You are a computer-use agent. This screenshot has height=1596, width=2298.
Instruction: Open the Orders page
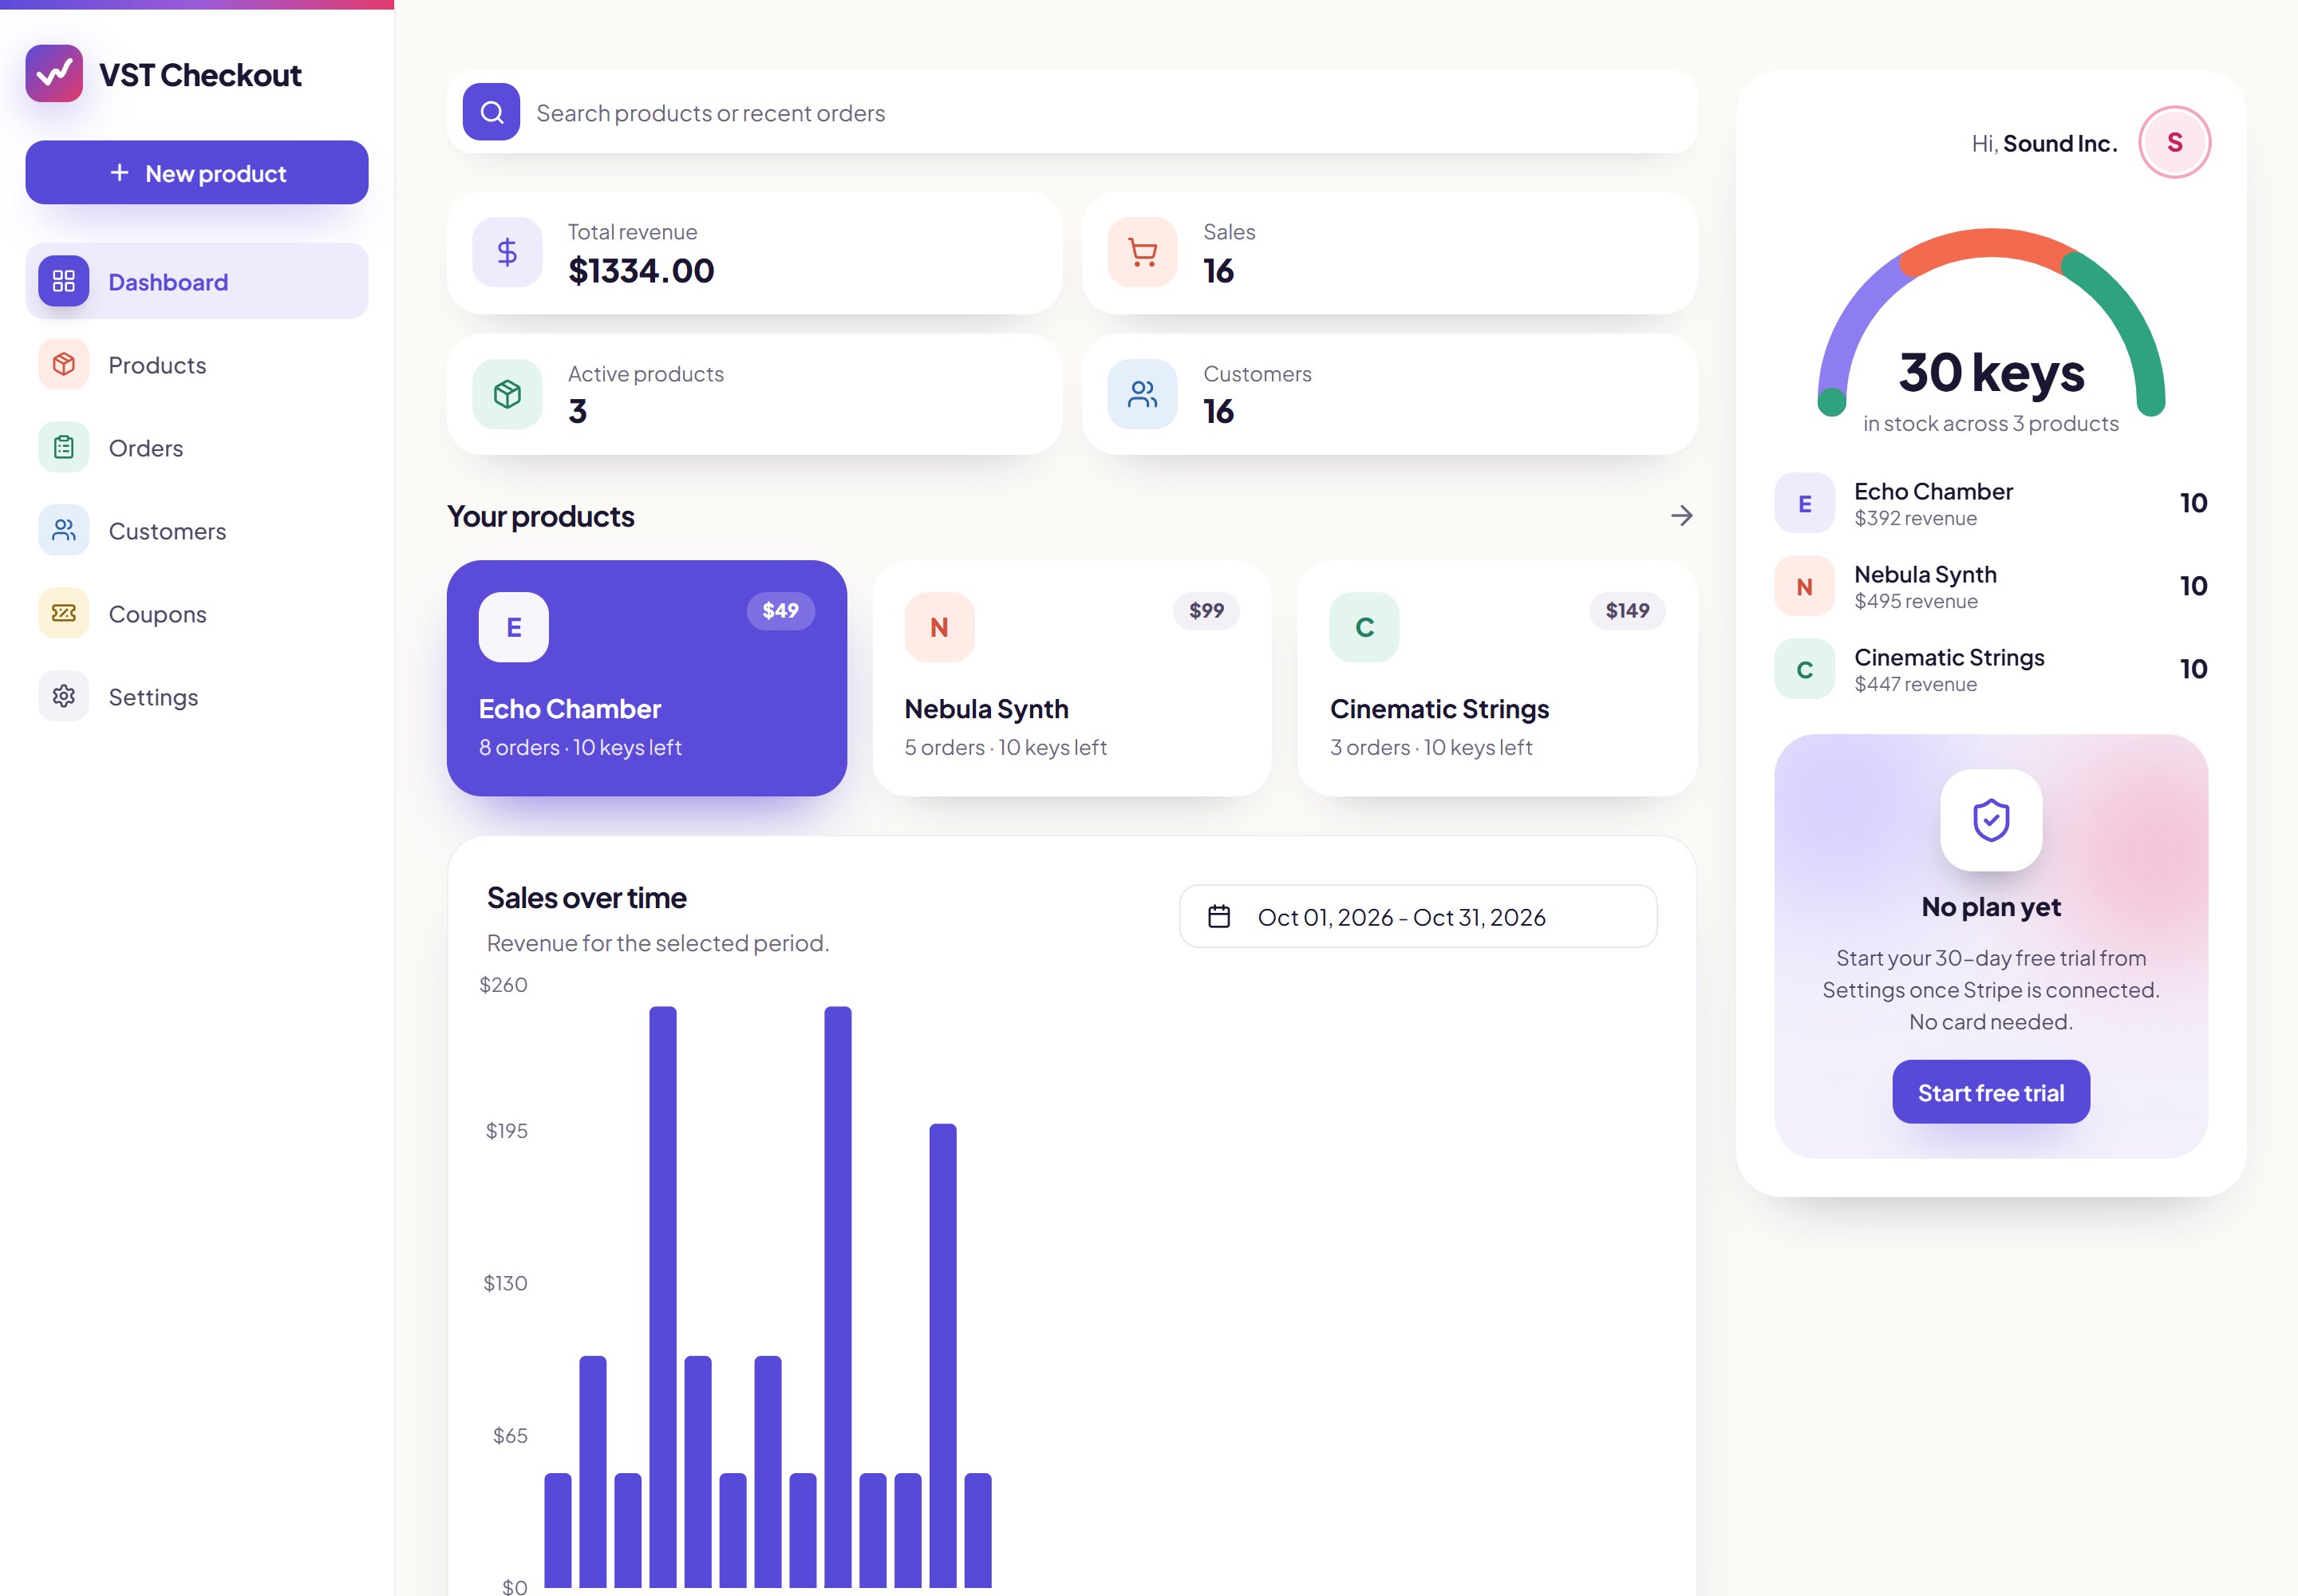tap(197, 447)
